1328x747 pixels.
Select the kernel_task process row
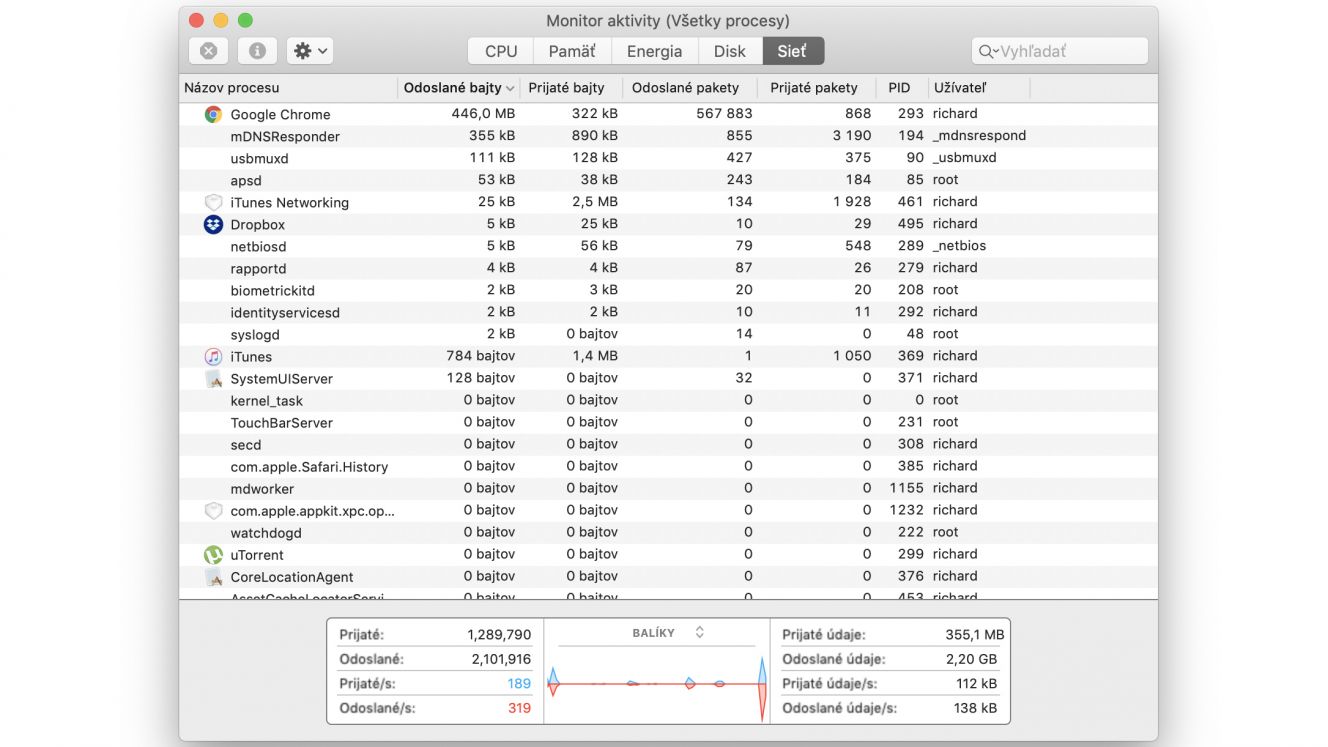pyautogui.click(x=668, y=400)
